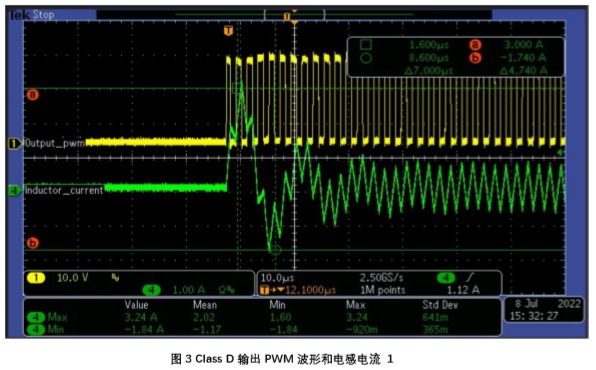Click channel 4 Inductor_current ground indicator
This screenshot has width=596, height=370.
click(x=14, y=190)
